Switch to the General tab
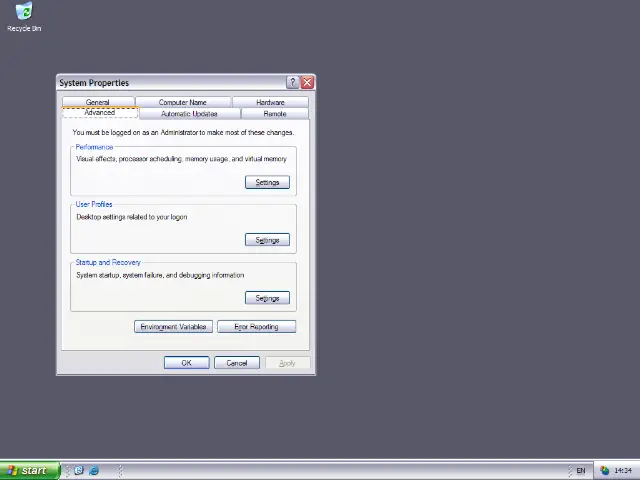 (x=98, y=102)
